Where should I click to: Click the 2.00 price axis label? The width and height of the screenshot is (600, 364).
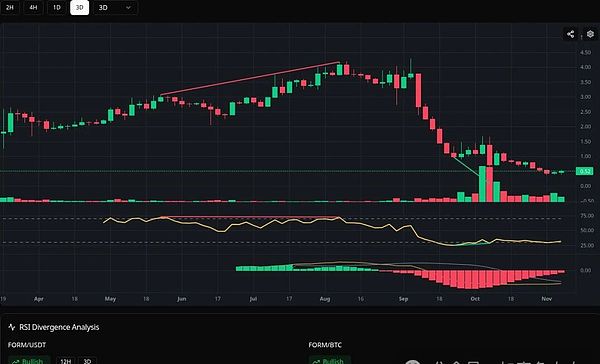click(x=585, y=127)
